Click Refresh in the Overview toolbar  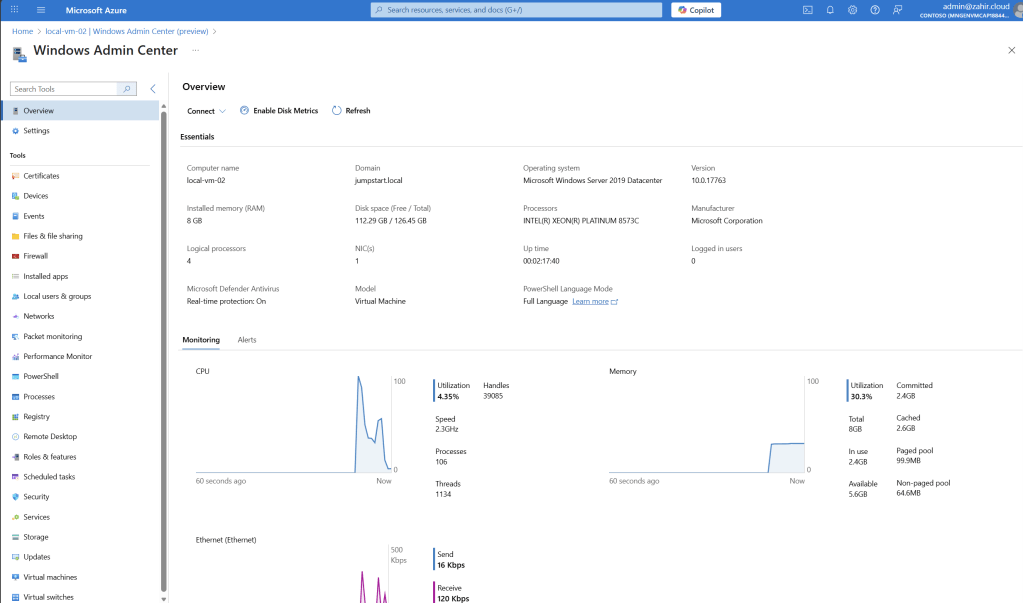click(351, 111)
